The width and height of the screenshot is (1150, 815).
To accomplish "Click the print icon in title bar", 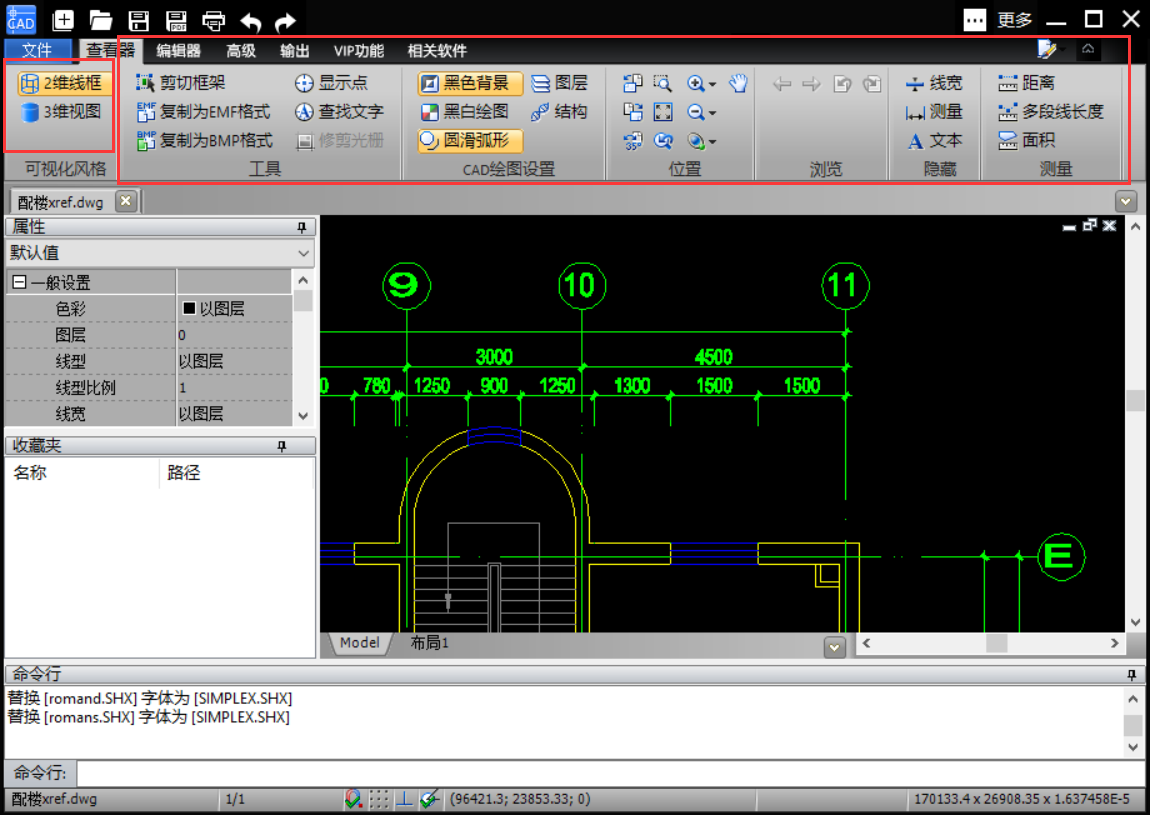I will [x=213, y=19].
